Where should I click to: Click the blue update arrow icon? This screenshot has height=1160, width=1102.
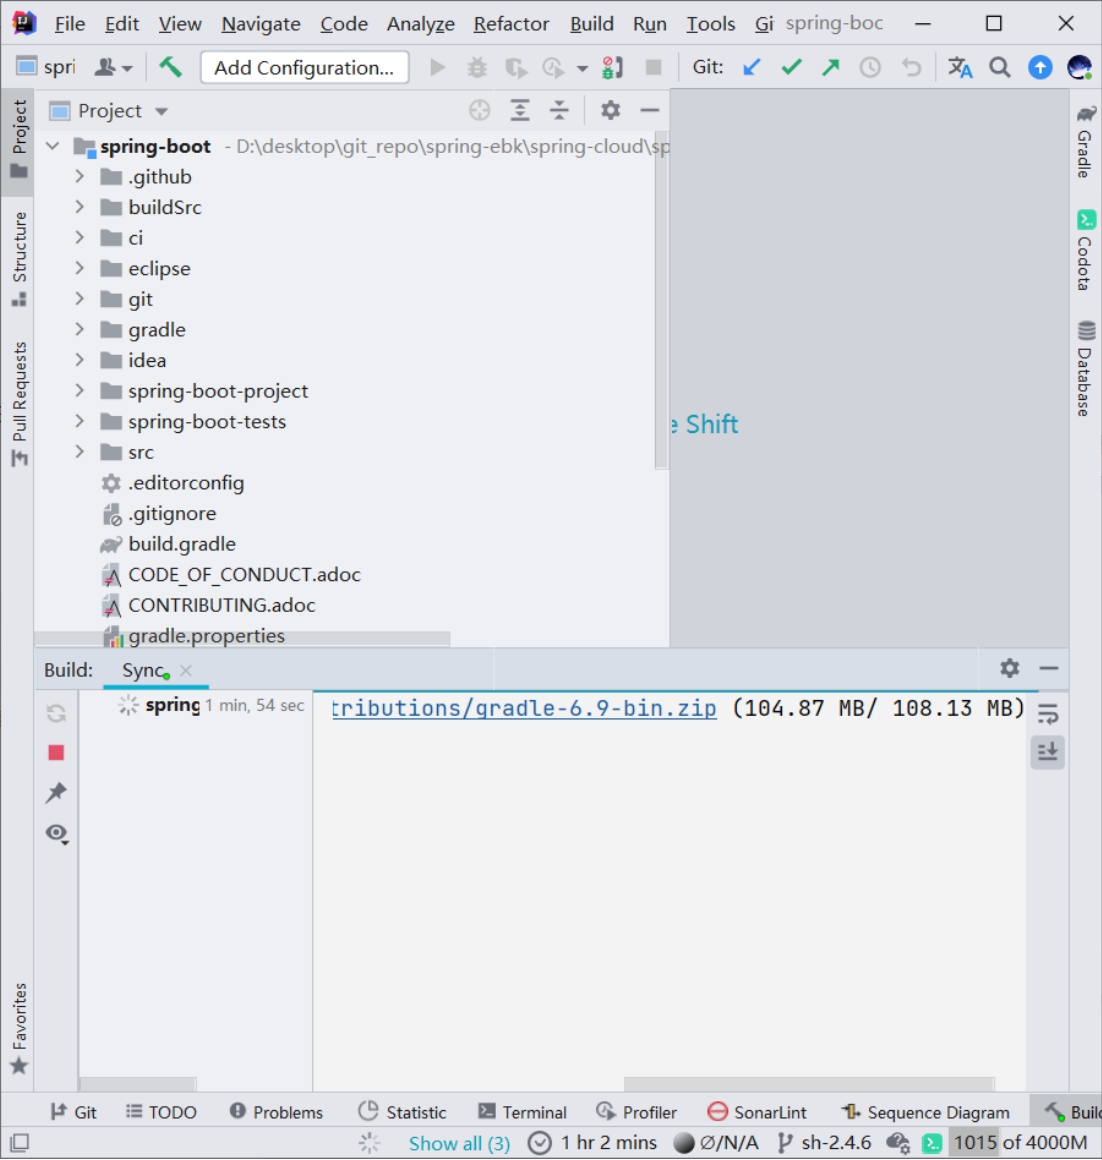(1040, 67)
